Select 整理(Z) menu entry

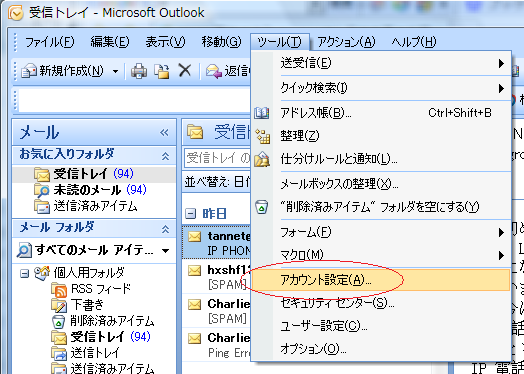point(381,136)
